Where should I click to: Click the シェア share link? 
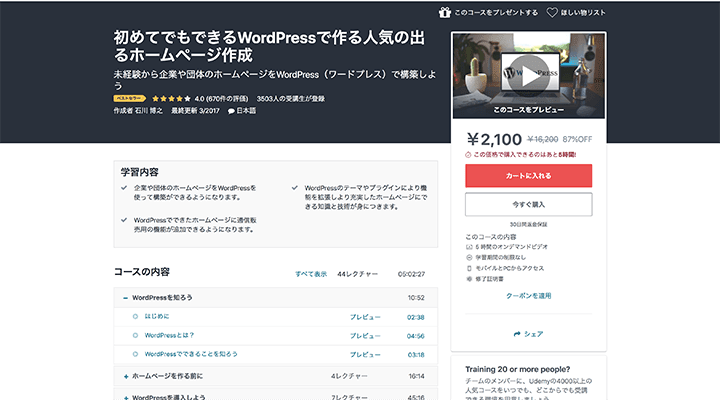529,334
